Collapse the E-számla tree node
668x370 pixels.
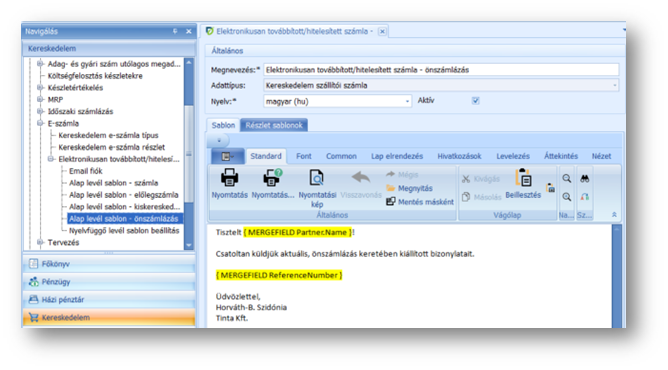coord(40,123)
